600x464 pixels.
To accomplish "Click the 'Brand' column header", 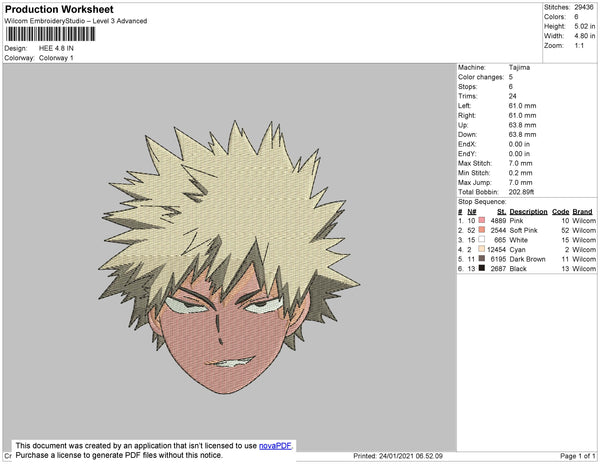I will [582, 212].
